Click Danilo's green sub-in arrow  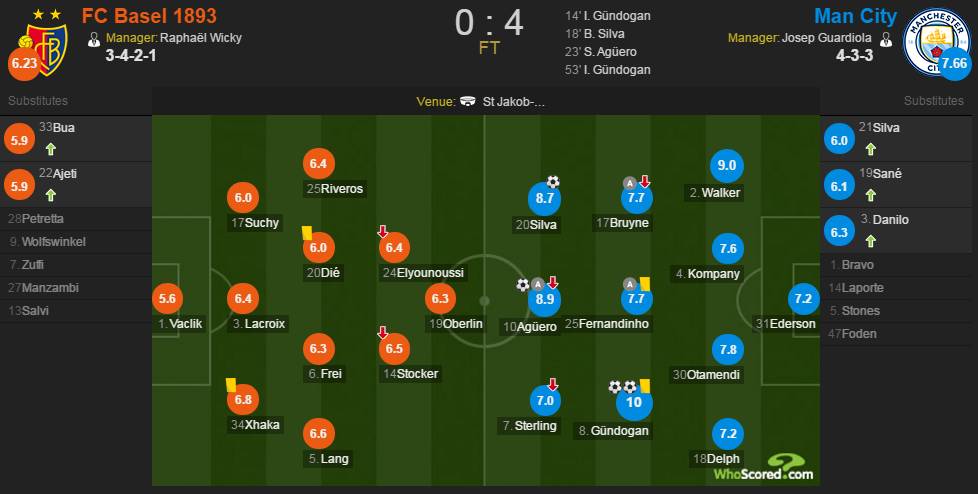pos(870,240)
